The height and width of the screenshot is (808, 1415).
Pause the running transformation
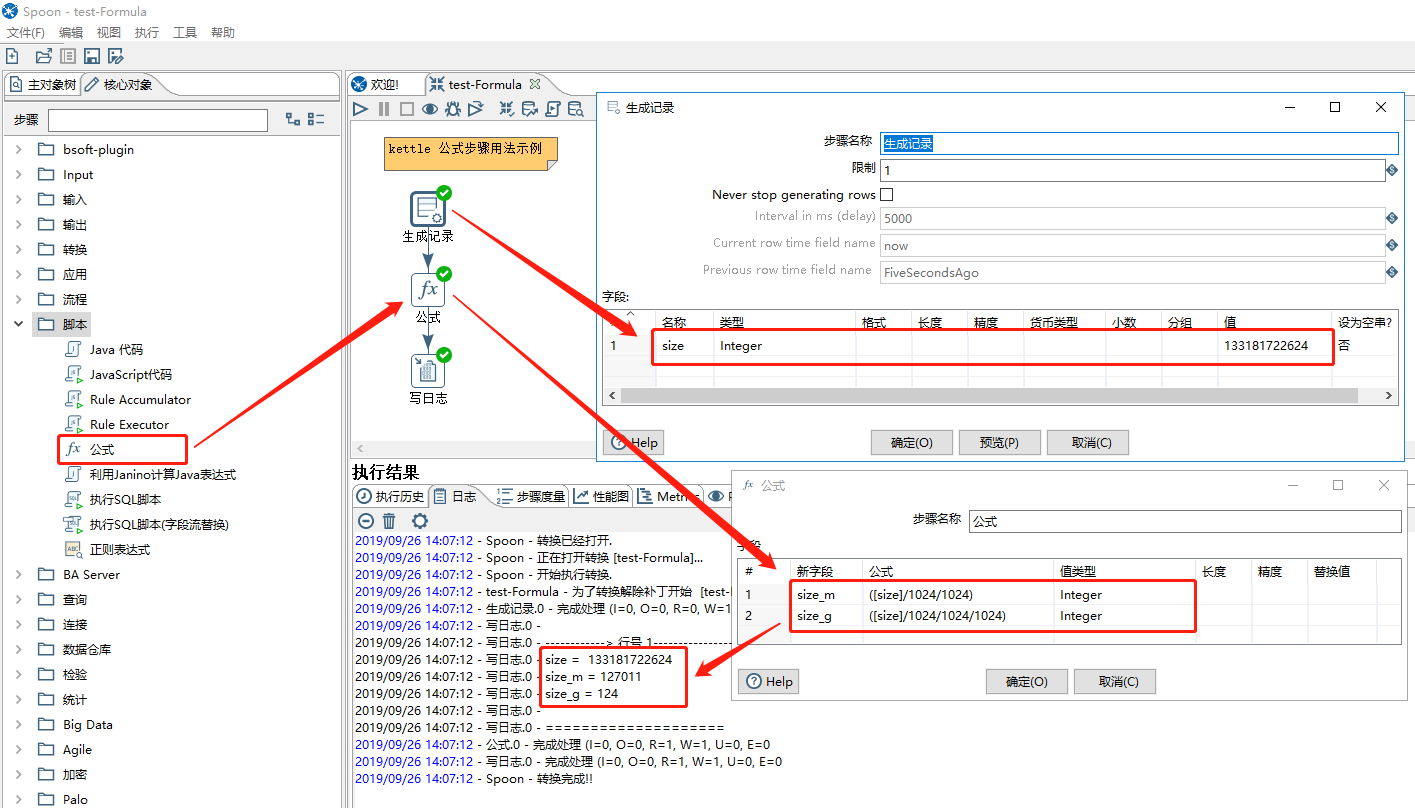click(384, 110)
